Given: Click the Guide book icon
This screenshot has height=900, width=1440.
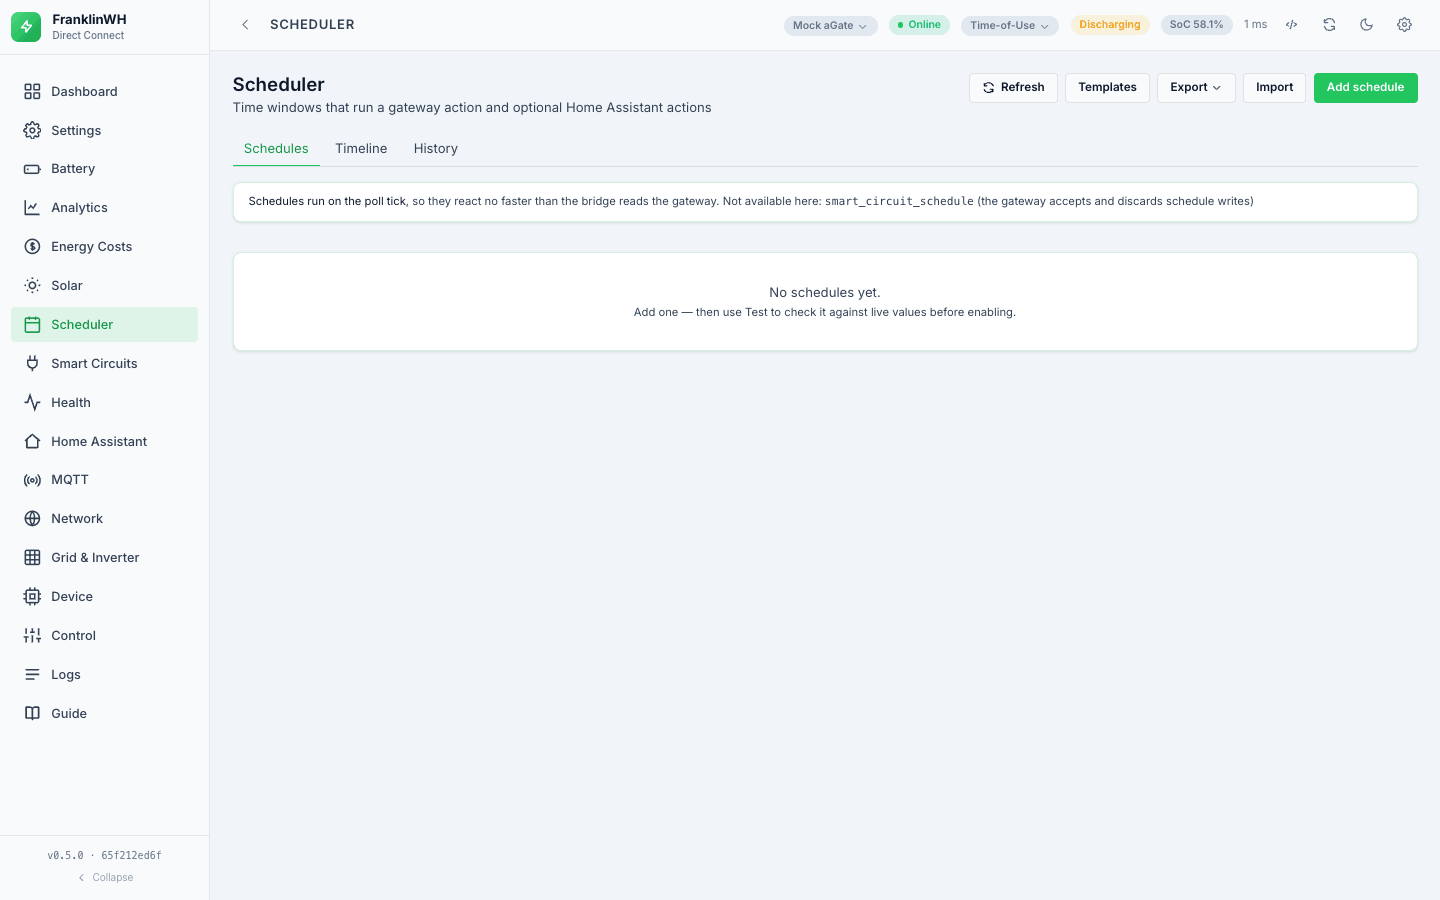Looking at the screenshot, I should tap(32, 714).
